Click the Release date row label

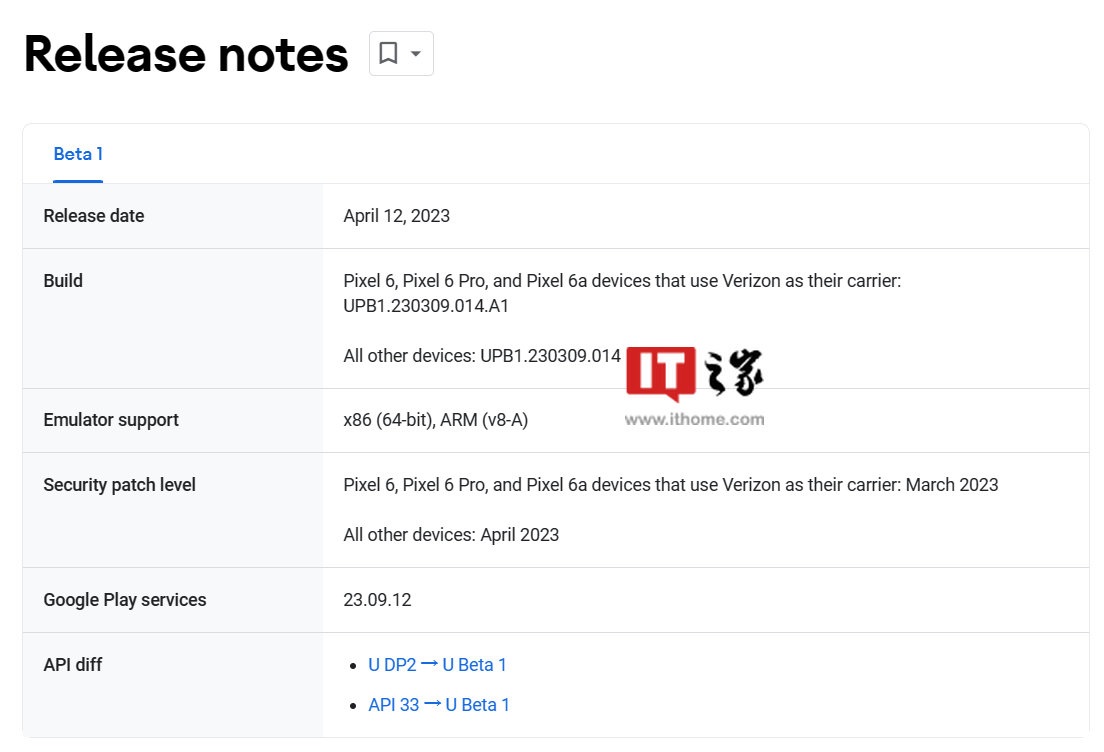pos(94,216)
